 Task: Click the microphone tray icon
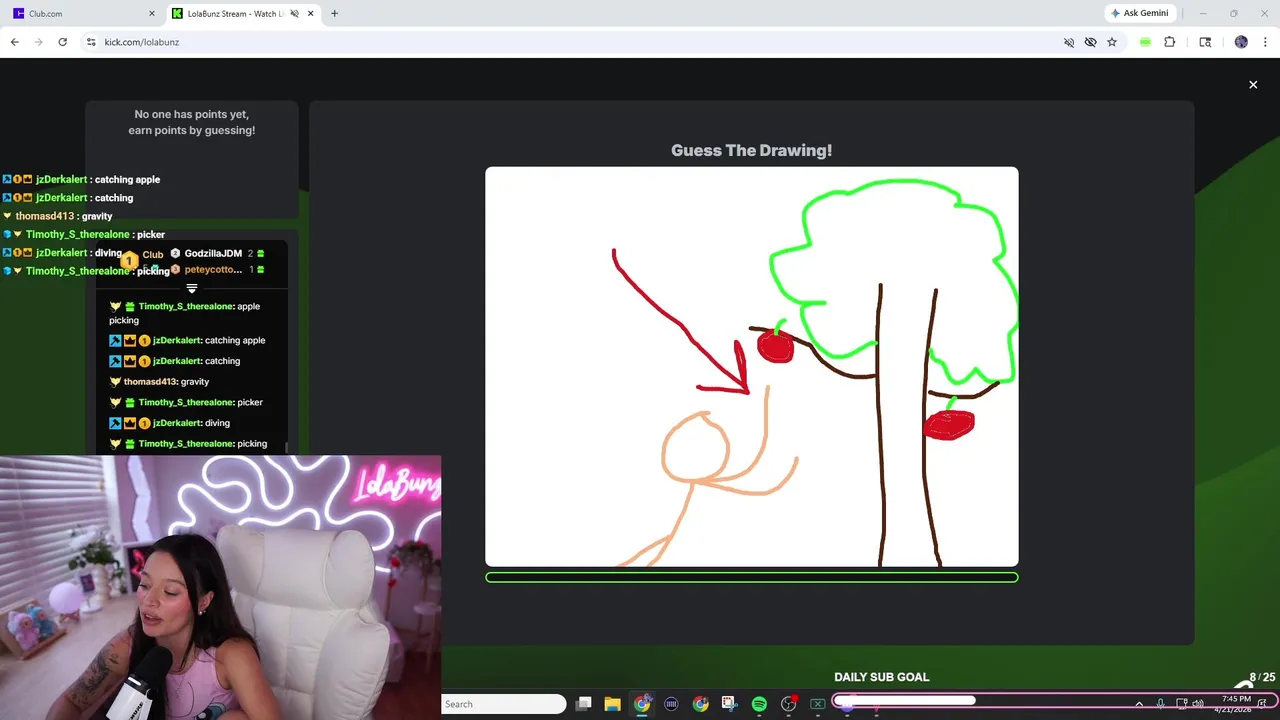1160,704
